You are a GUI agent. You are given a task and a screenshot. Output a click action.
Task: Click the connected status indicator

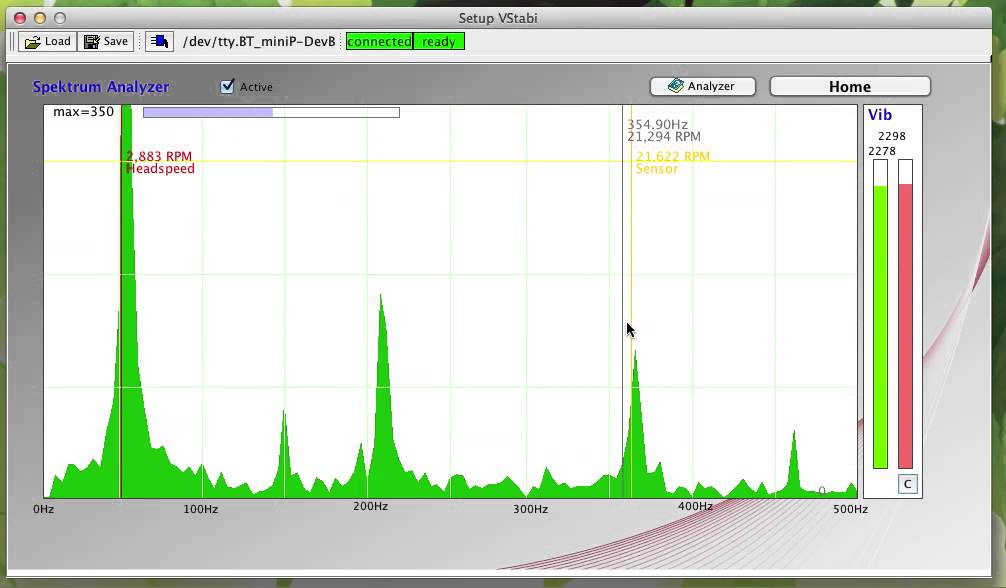point(379,42)
